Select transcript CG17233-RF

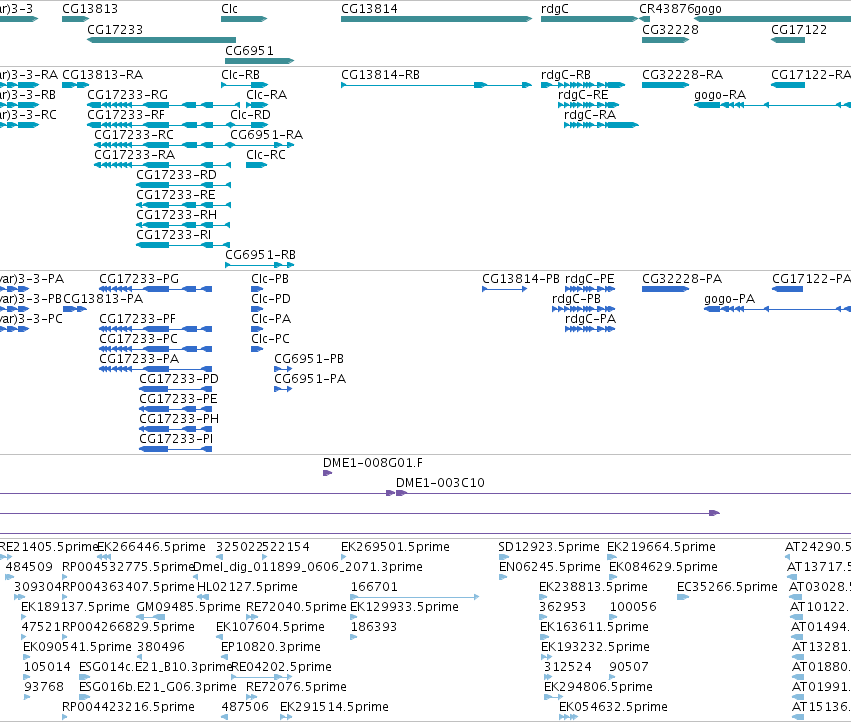coord(126,115)
